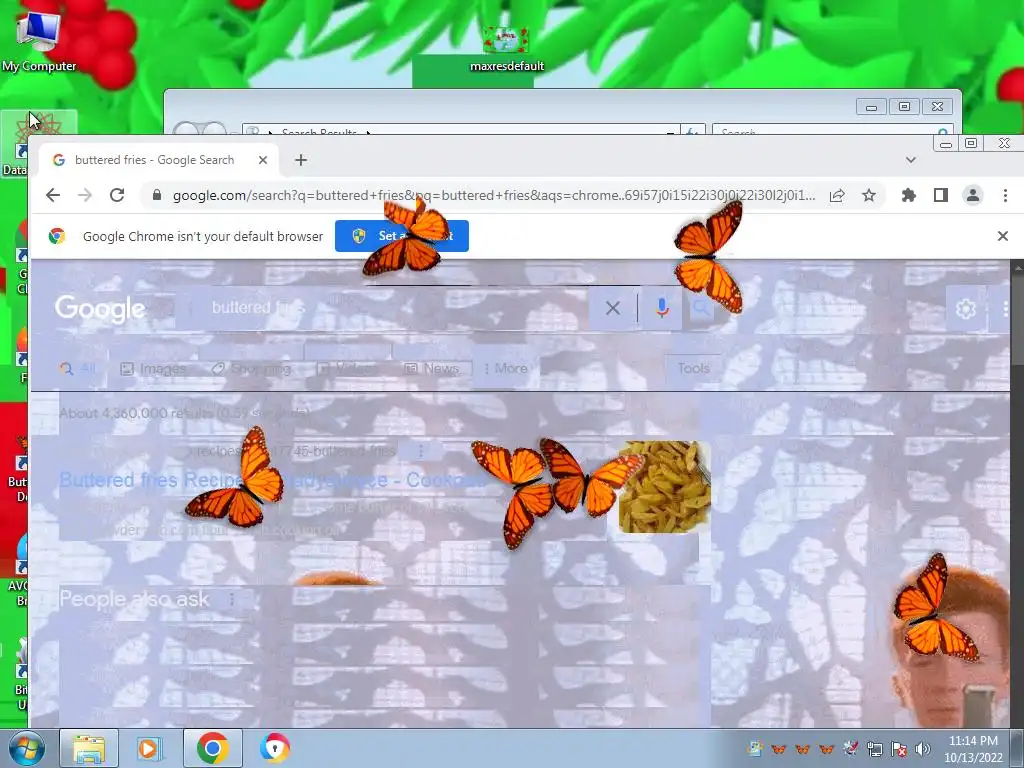Image resolution: width=1024 pixels, height=768 pixels.
Task: Bookmark this page with the star icon
Action: pos(869,195)
